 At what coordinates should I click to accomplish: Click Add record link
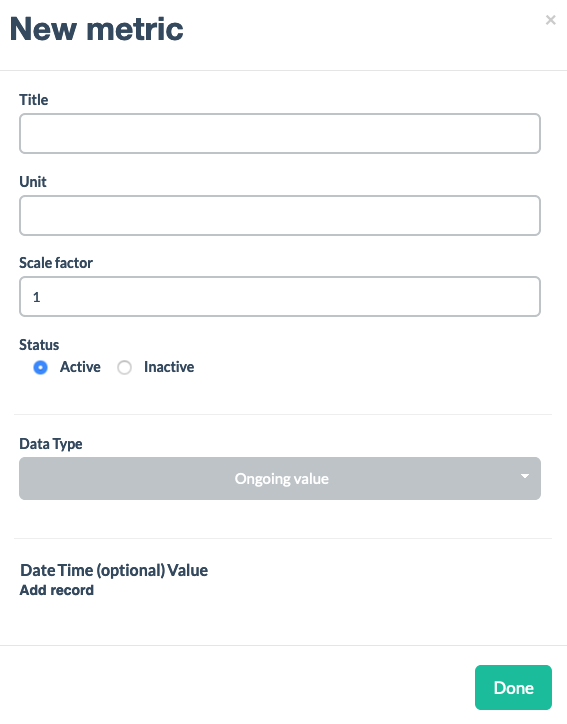click(x=57, y=590)
